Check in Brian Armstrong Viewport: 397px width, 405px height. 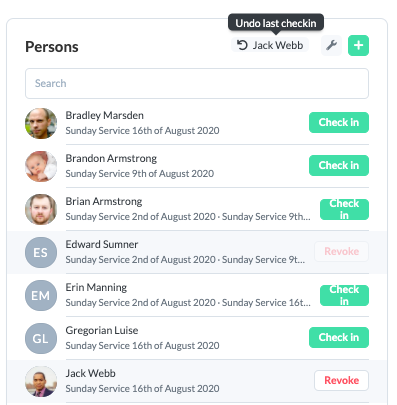pyautogui.click(x=344, y=209)
